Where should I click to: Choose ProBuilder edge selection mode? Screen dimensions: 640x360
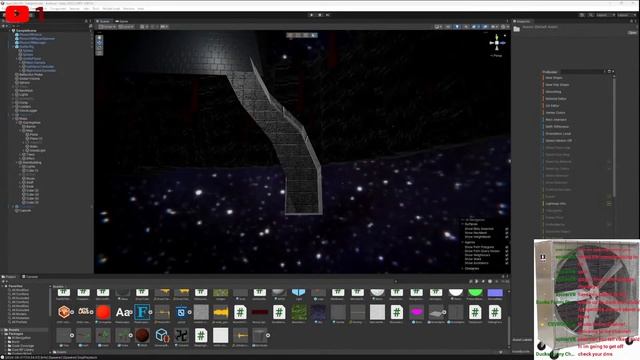(x=306, y=35)
